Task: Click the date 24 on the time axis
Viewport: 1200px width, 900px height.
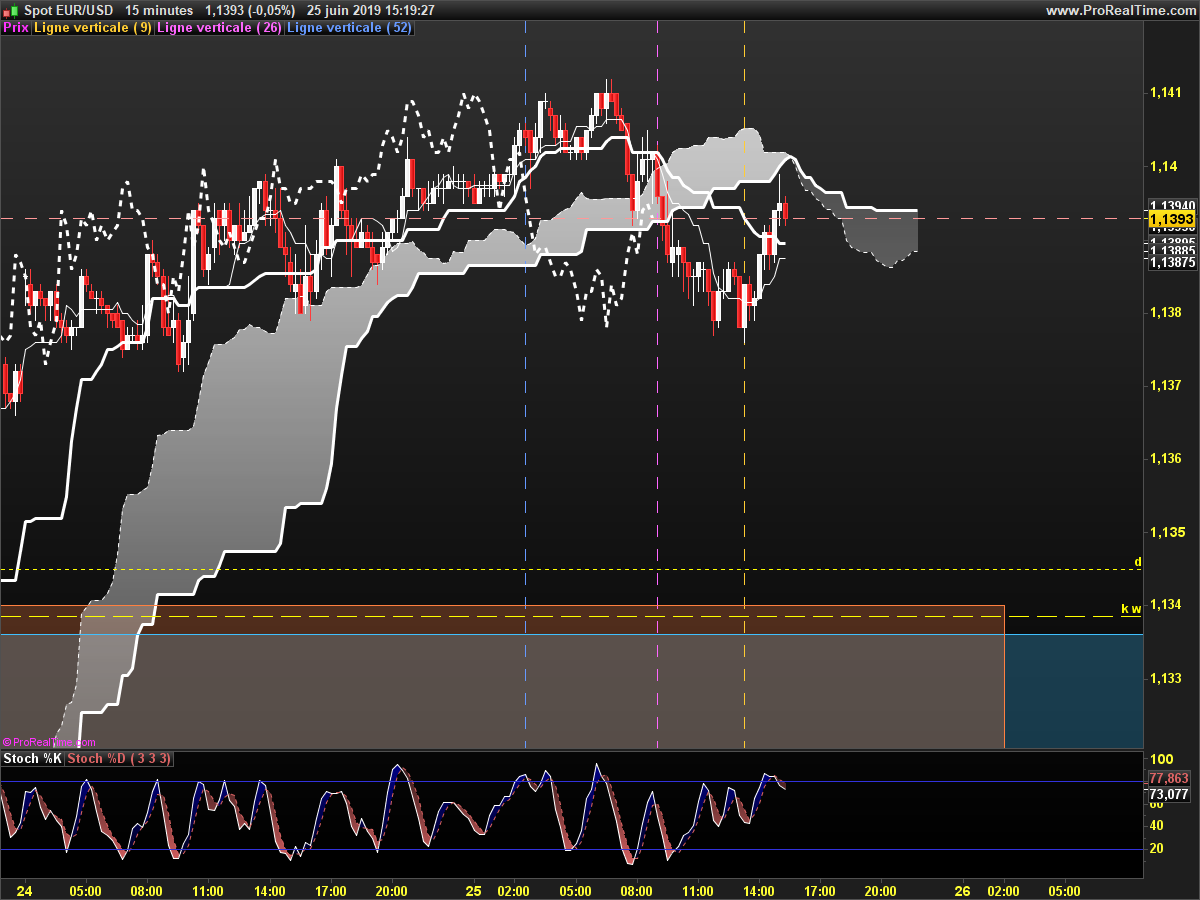Action: click(24, 890)
